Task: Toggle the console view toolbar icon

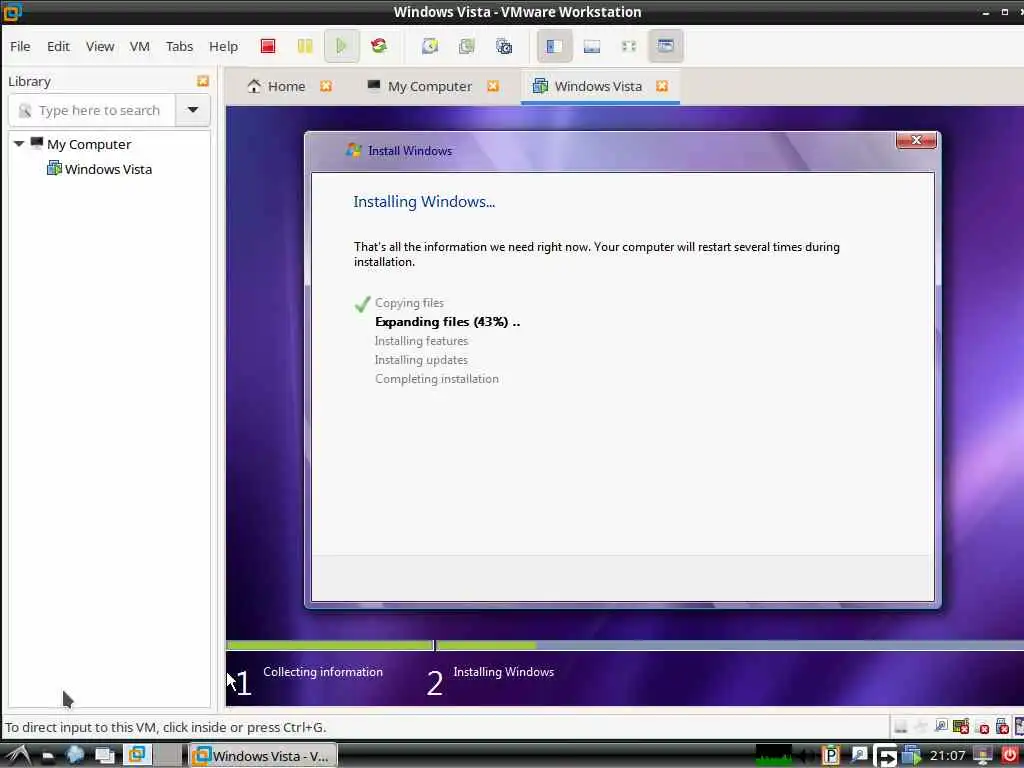Action: click(665, 46)
